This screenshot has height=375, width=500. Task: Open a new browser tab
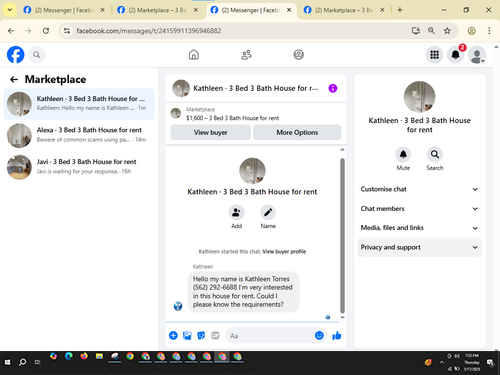(400, 10)
